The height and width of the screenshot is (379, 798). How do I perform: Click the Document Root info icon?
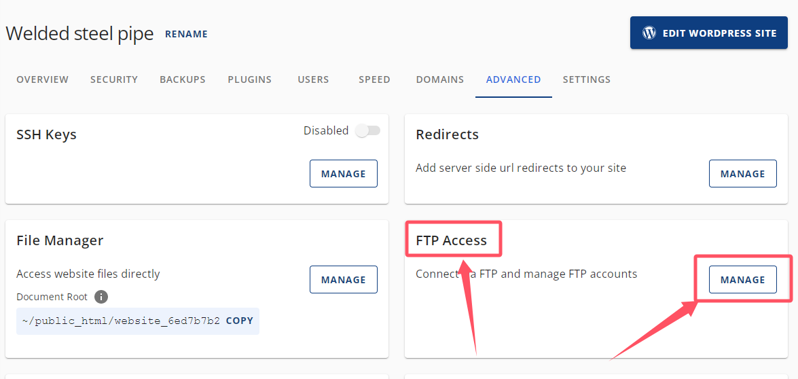tap(101, 297)
